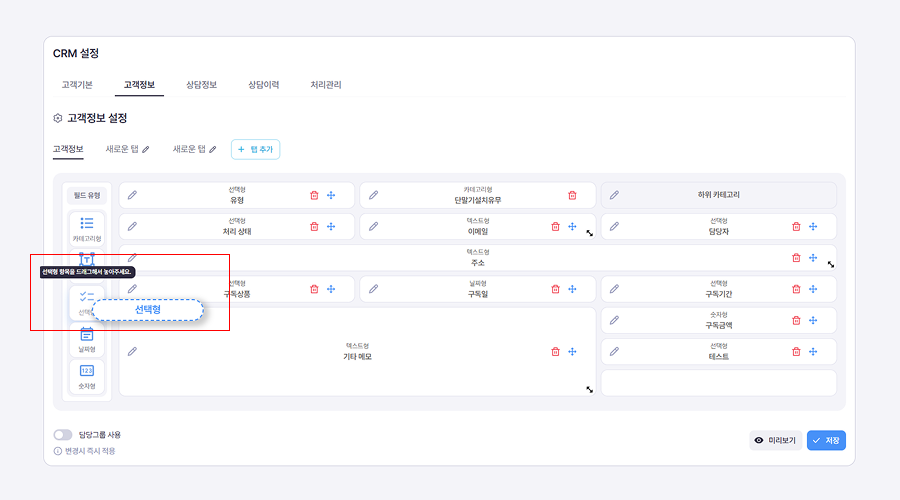
Task: Toggle the 담당그룹 사용 switch
Action: tap(63, 435)
